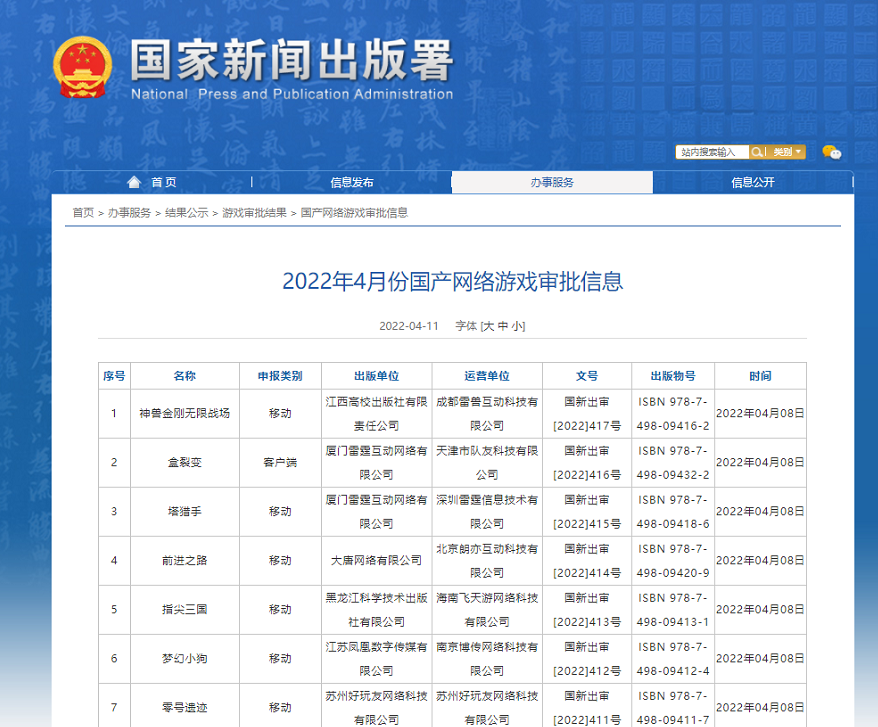Set font size to medium (中)
Image resolution: width=878 pixels, height=727 pixels.
(x=504, y=326)
